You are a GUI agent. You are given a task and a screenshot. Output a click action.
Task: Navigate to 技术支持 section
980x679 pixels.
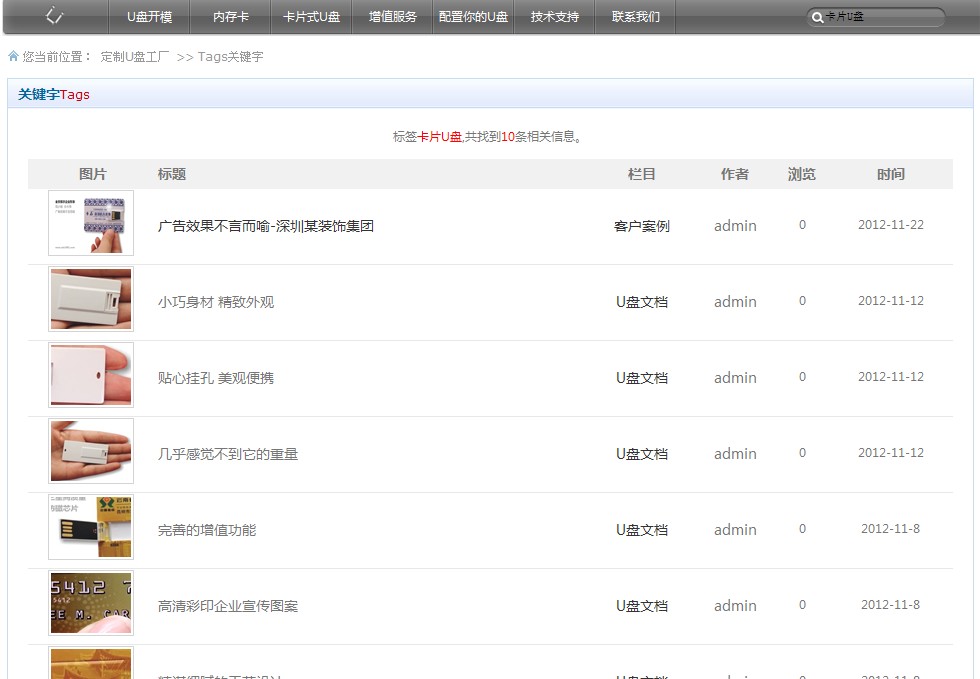pos(554,17)
